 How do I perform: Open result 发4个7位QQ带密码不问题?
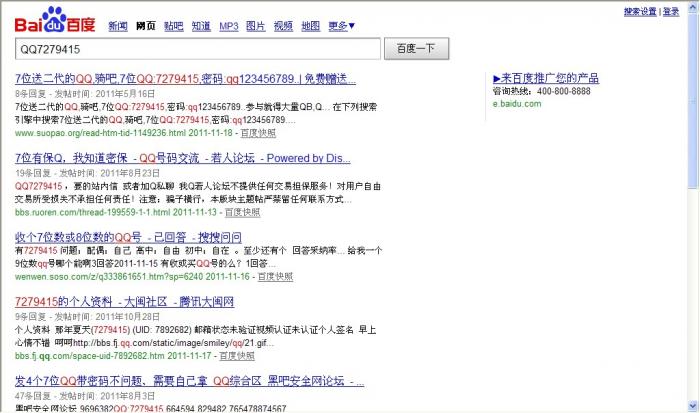click(189, 381)
